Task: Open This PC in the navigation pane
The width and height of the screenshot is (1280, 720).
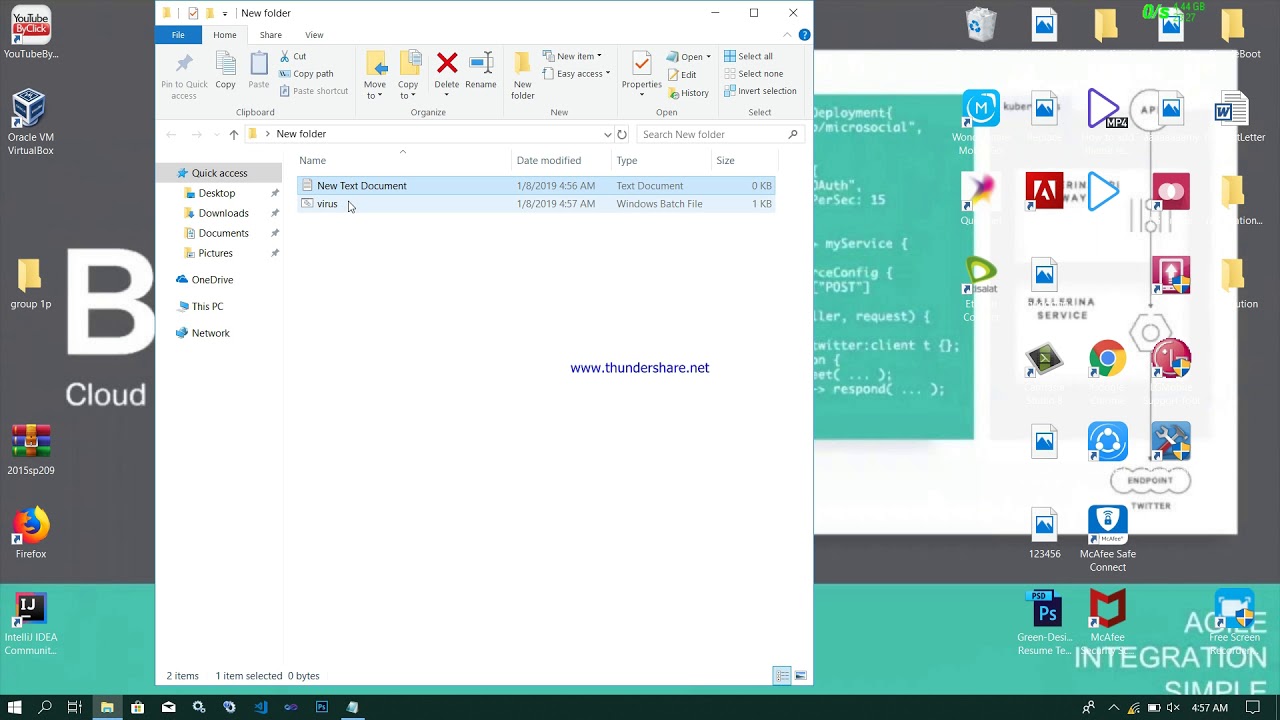Action: [x=207, y=306]
